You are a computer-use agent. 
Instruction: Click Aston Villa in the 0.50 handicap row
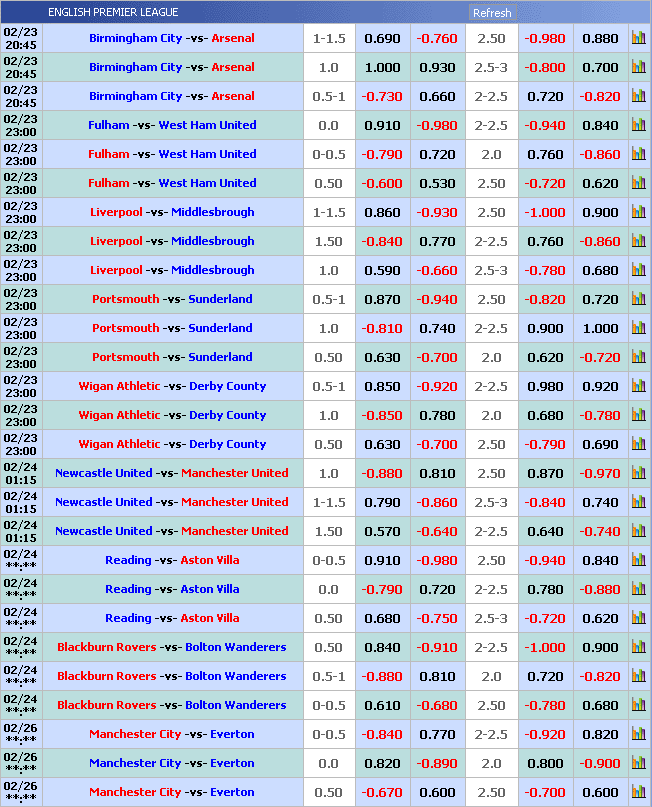pos(210,618)
